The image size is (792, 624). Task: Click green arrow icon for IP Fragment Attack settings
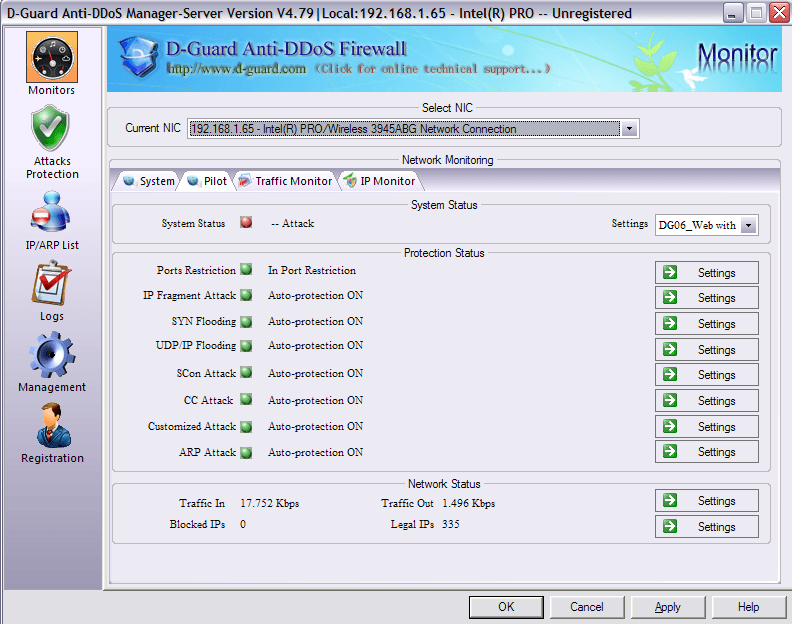pyautogui.click(x=670, y=297)
